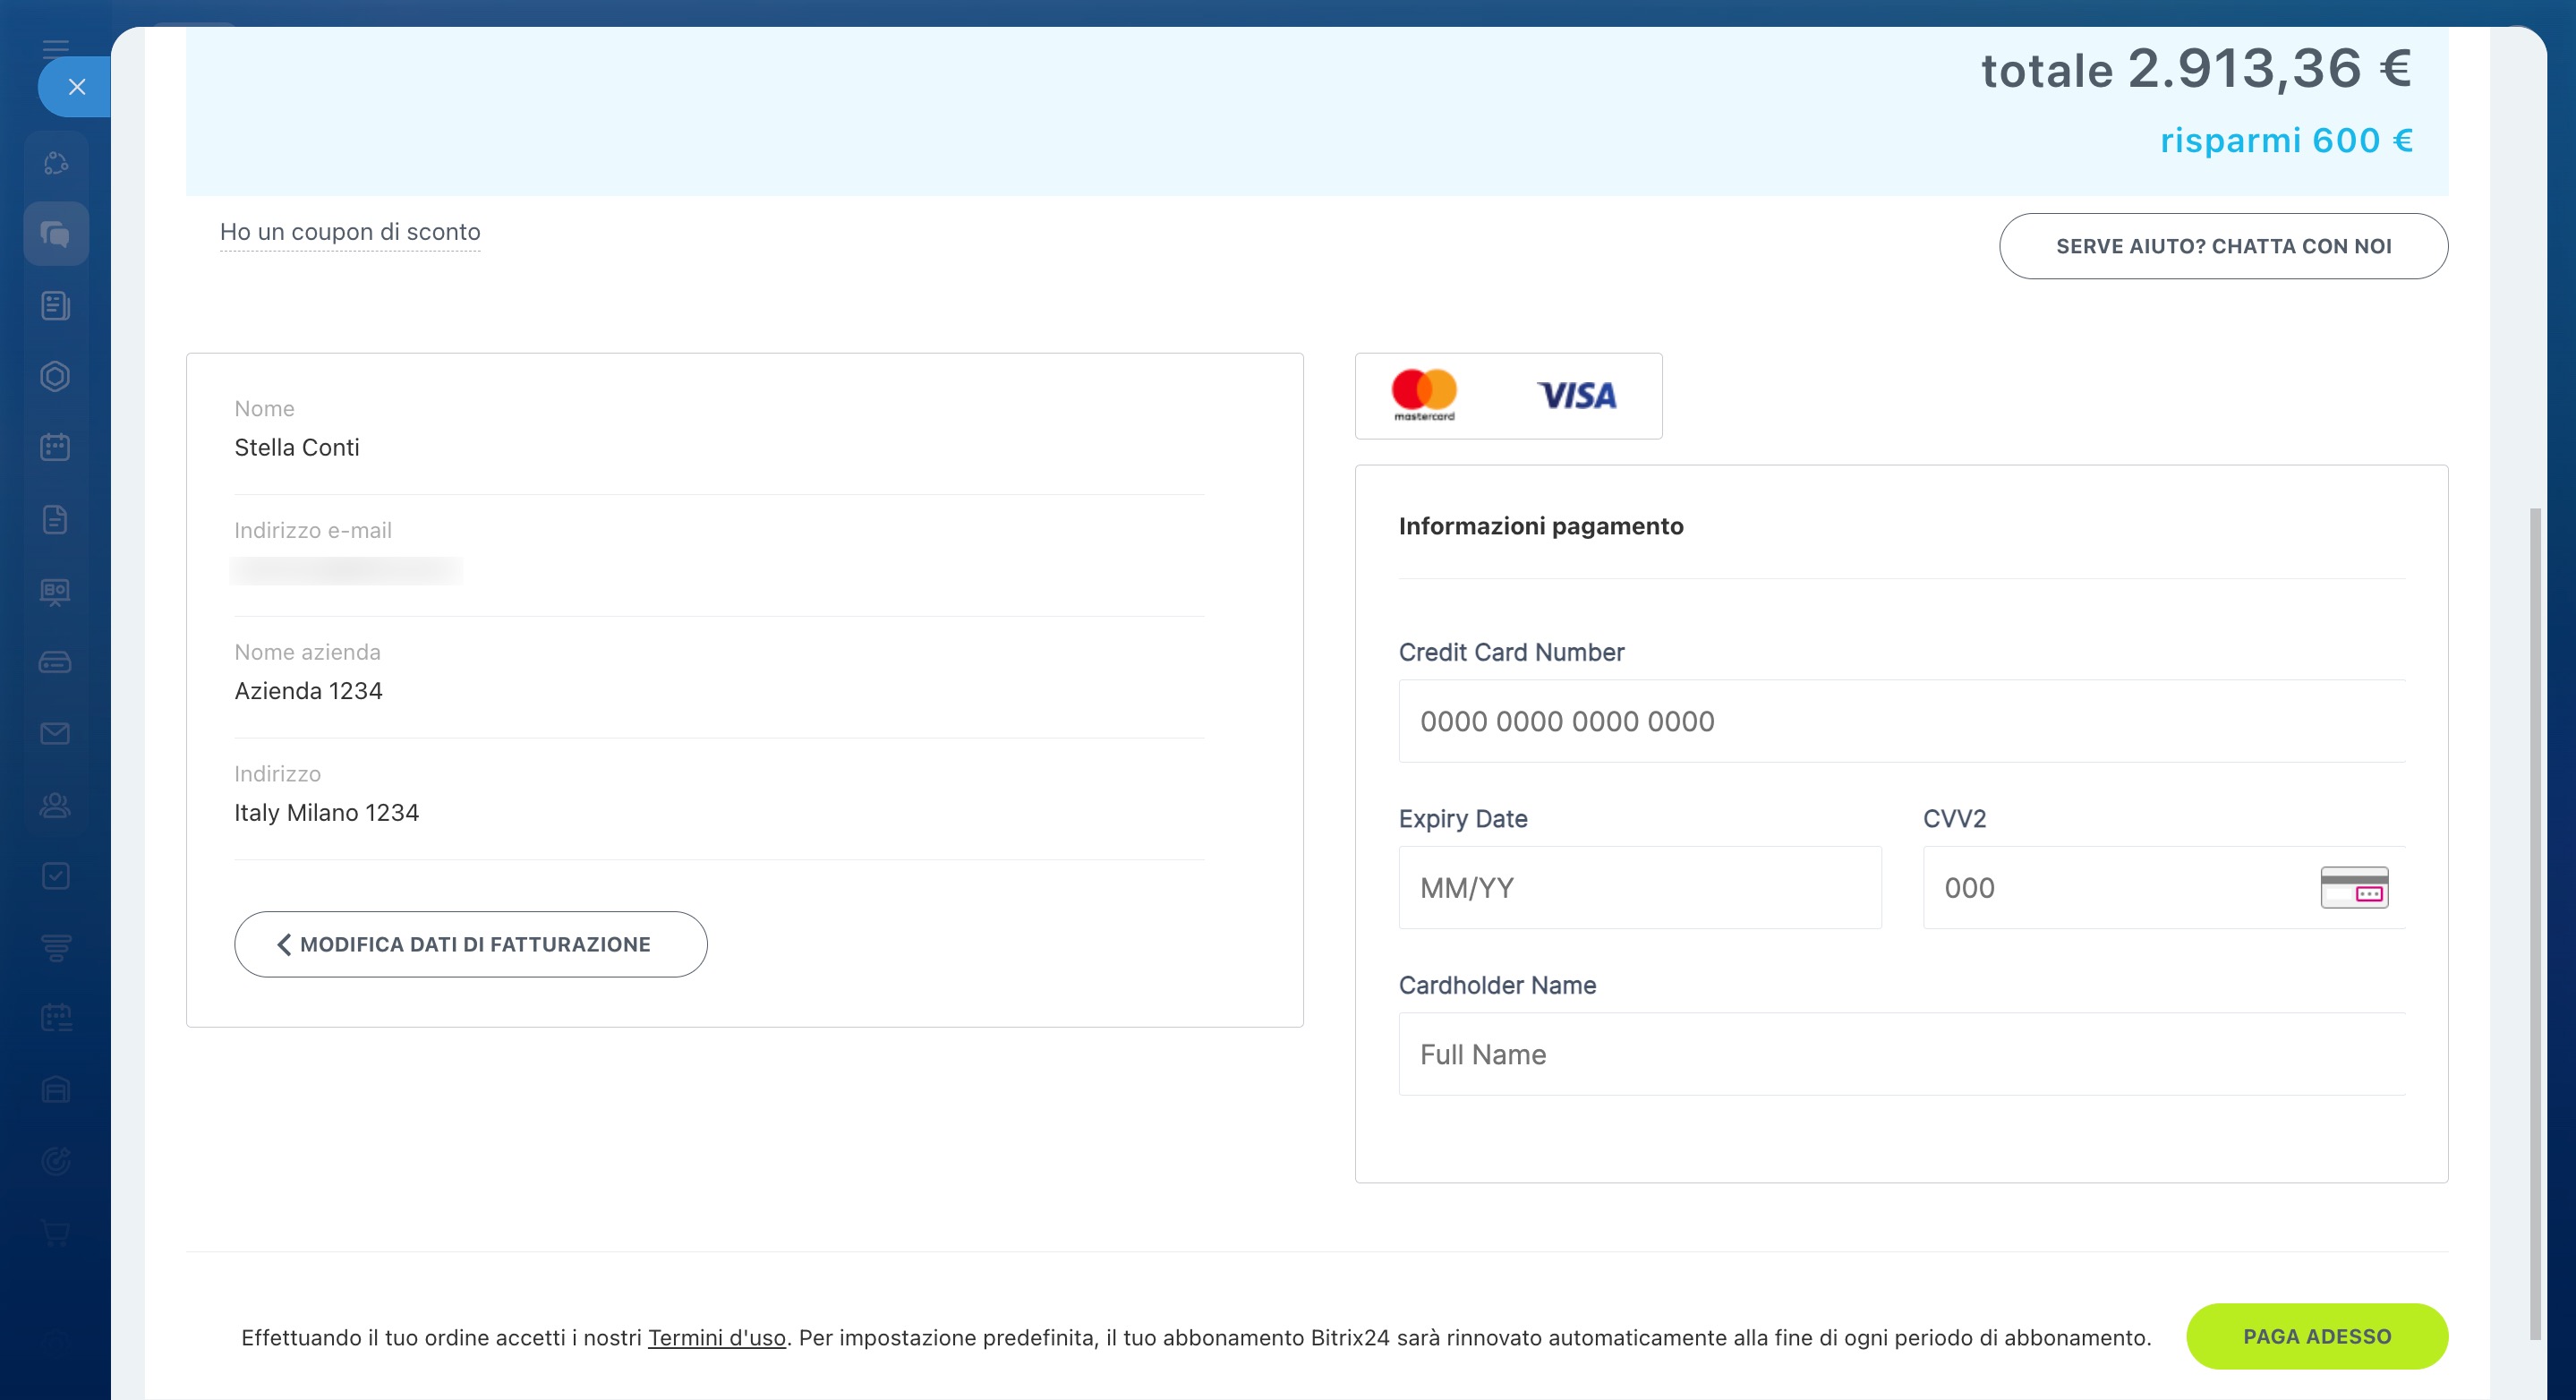Open the news feed sidebar icon
Screen dimensions: 2576x1400
[x=55, y=305]
